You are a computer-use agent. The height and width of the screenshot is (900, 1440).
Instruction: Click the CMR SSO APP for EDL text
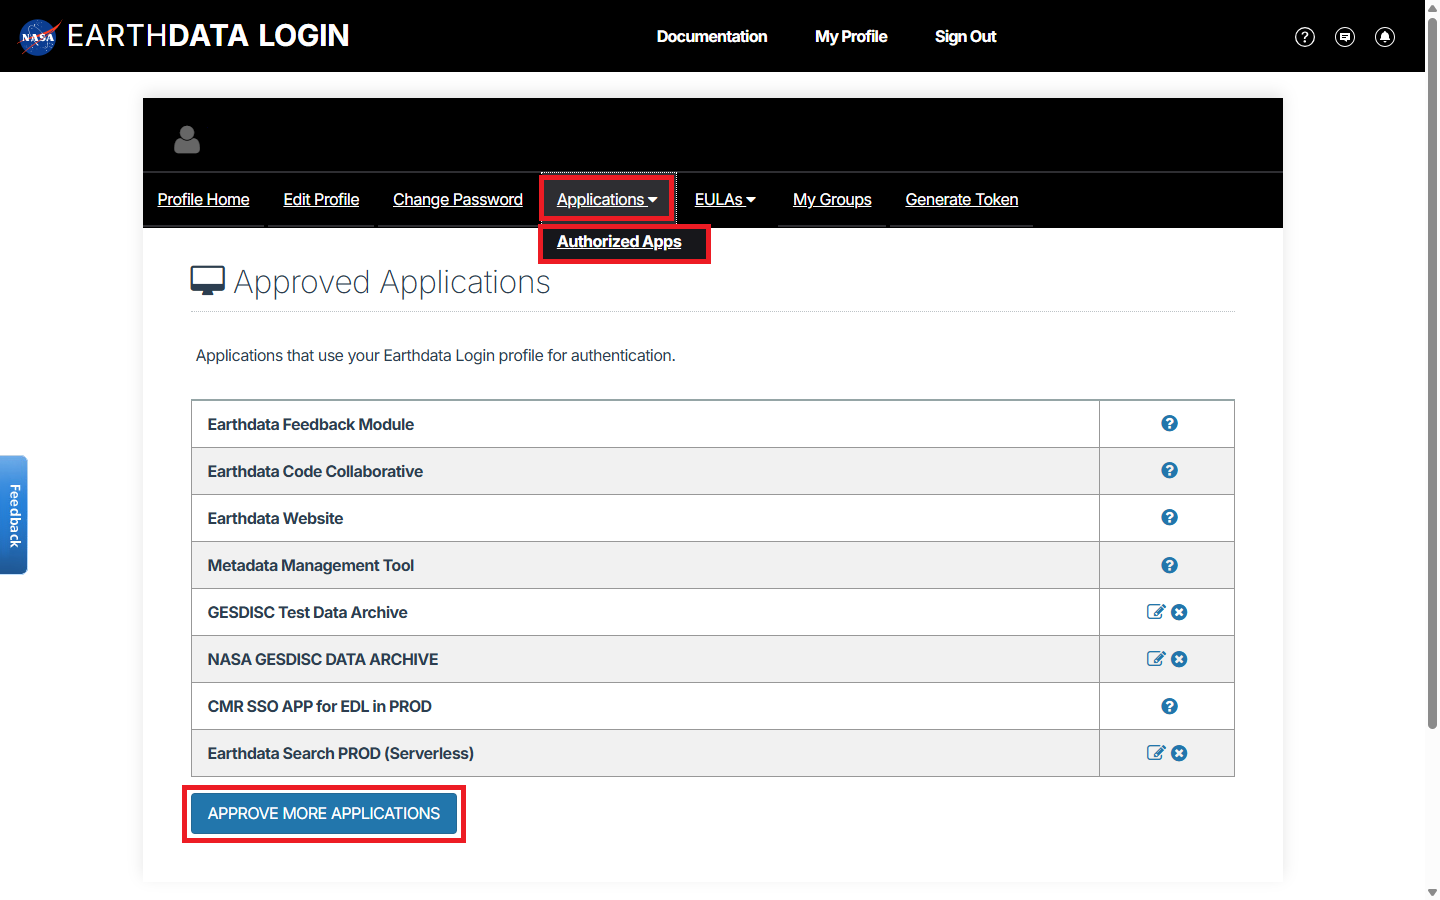coord(320,706)
